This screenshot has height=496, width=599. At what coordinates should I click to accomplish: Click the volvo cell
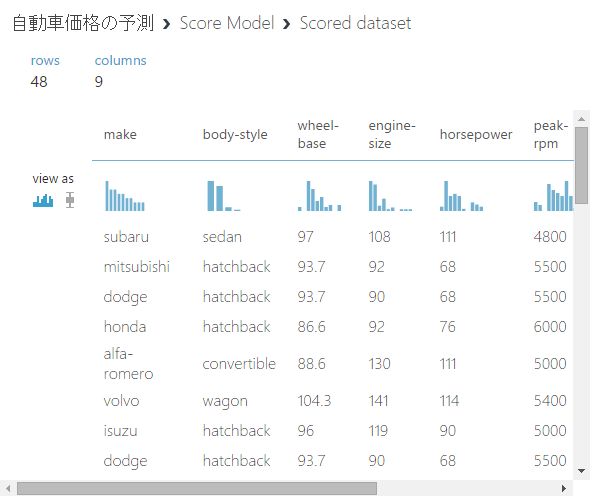click(121, 401)
